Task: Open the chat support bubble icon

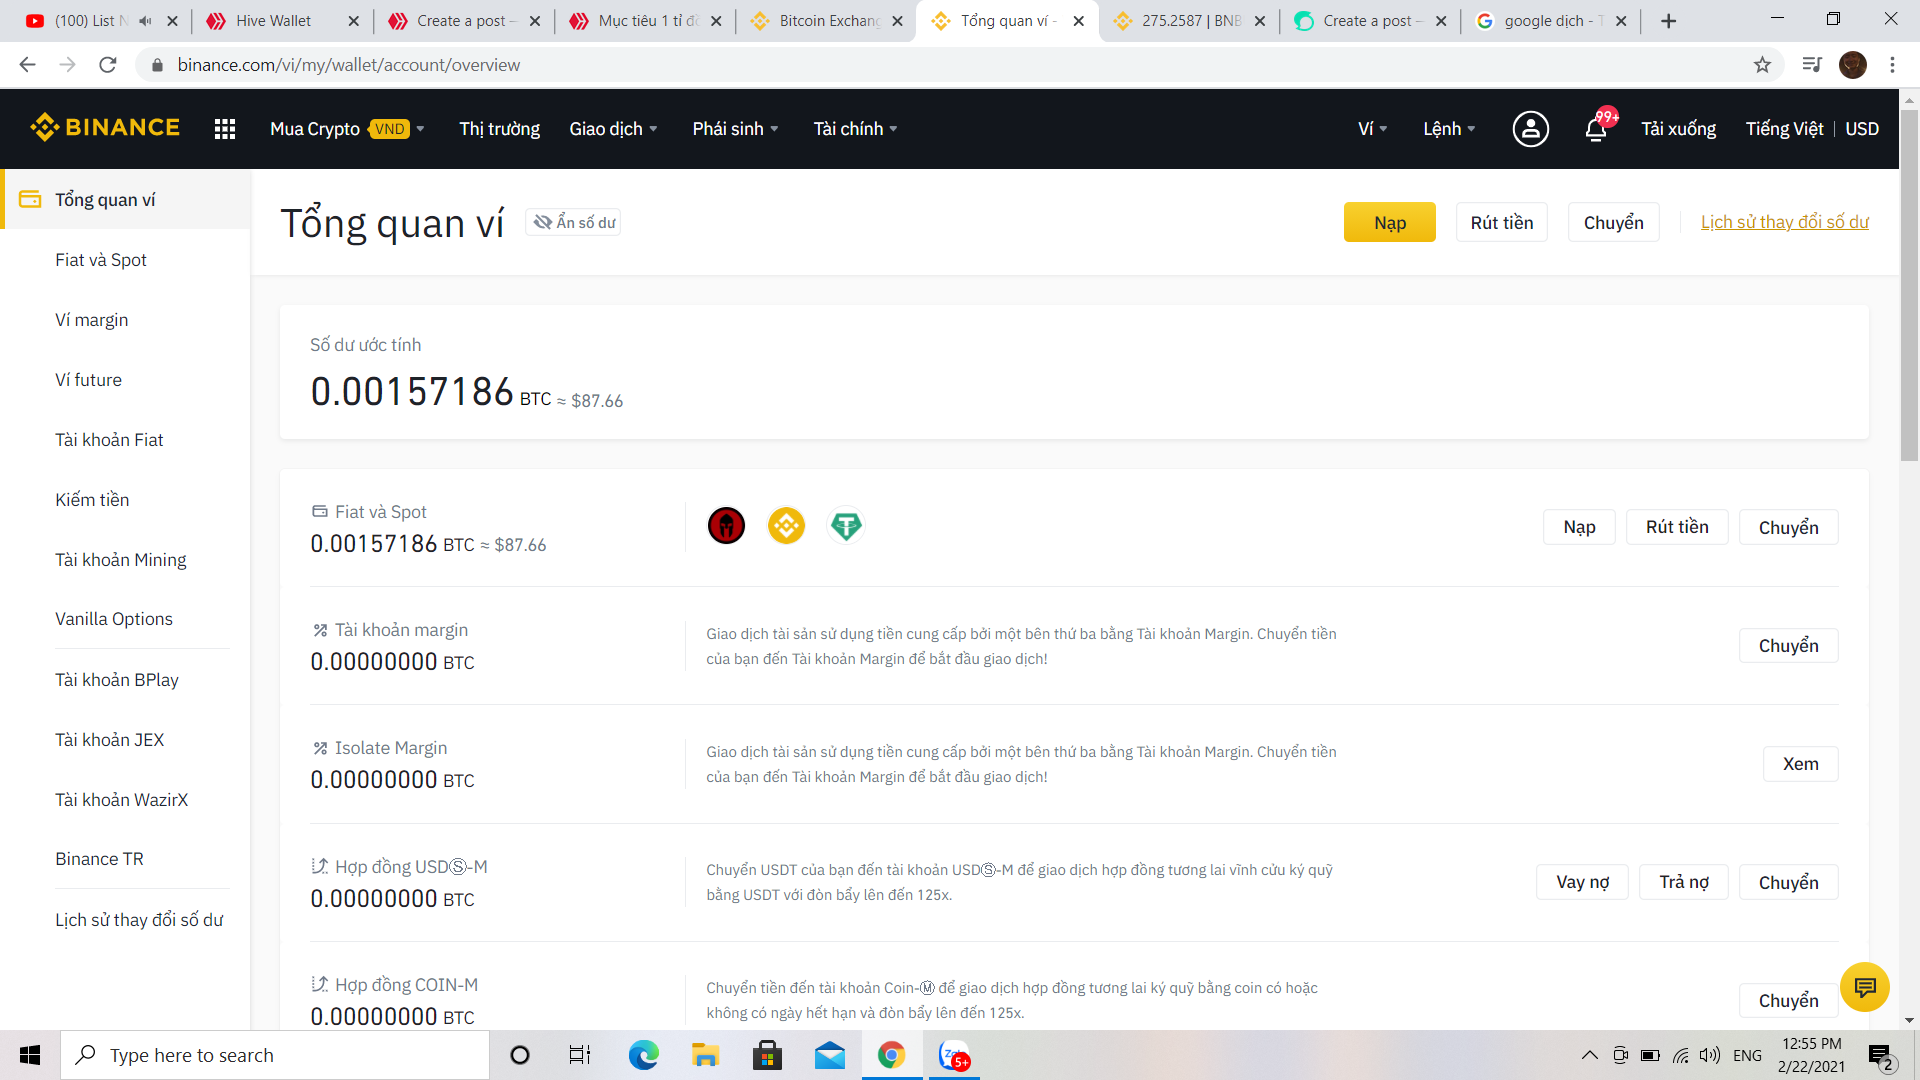Action: pos(1864,987)
